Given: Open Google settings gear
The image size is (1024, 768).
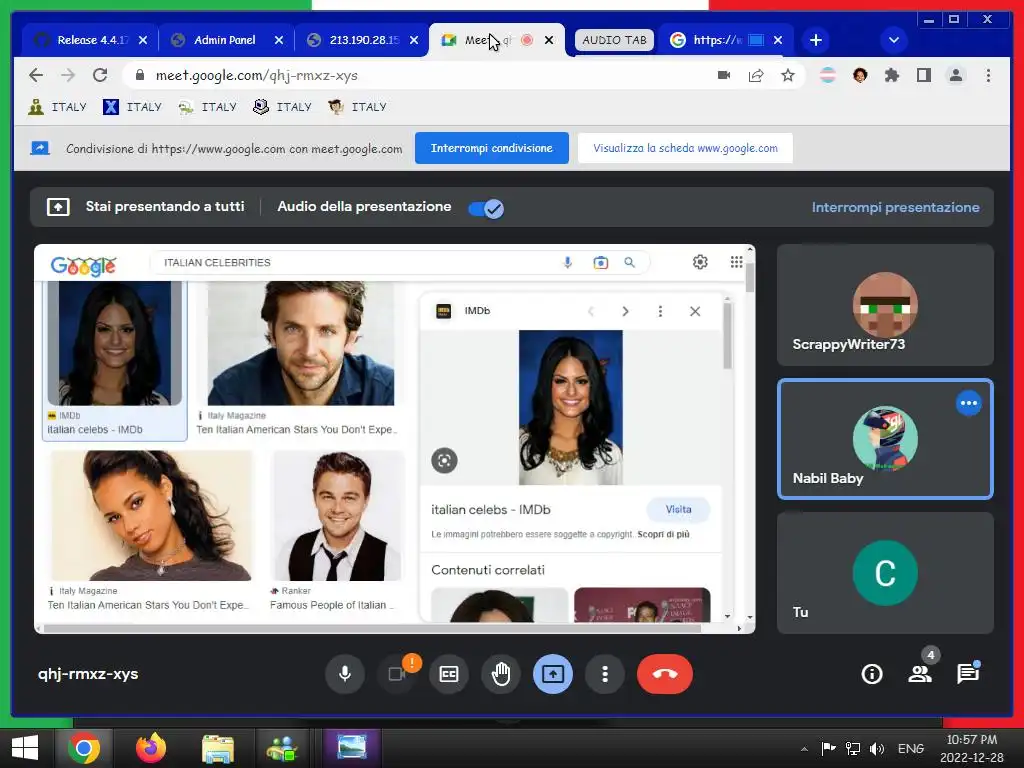Looking at the screenshot, I should coord(700,262).
